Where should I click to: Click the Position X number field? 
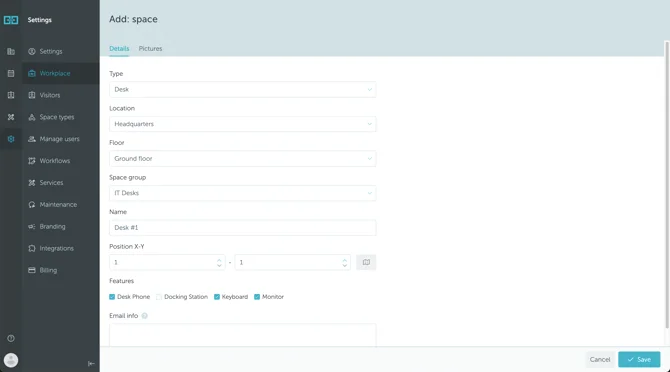point(167,262)
